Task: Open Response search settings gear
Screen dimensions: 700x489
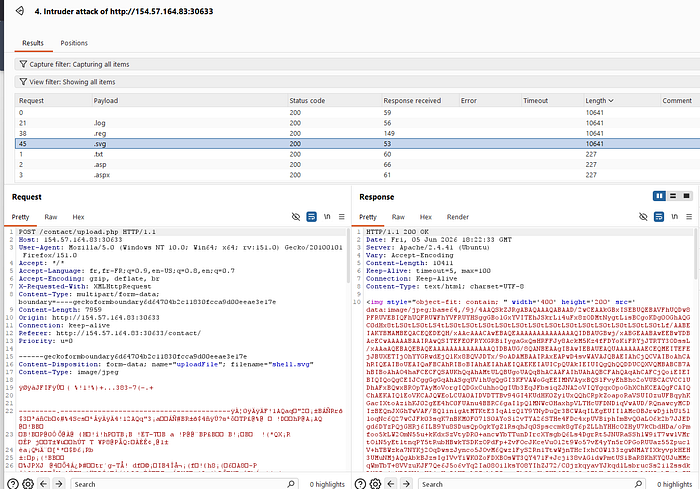Action: point(375,484)
